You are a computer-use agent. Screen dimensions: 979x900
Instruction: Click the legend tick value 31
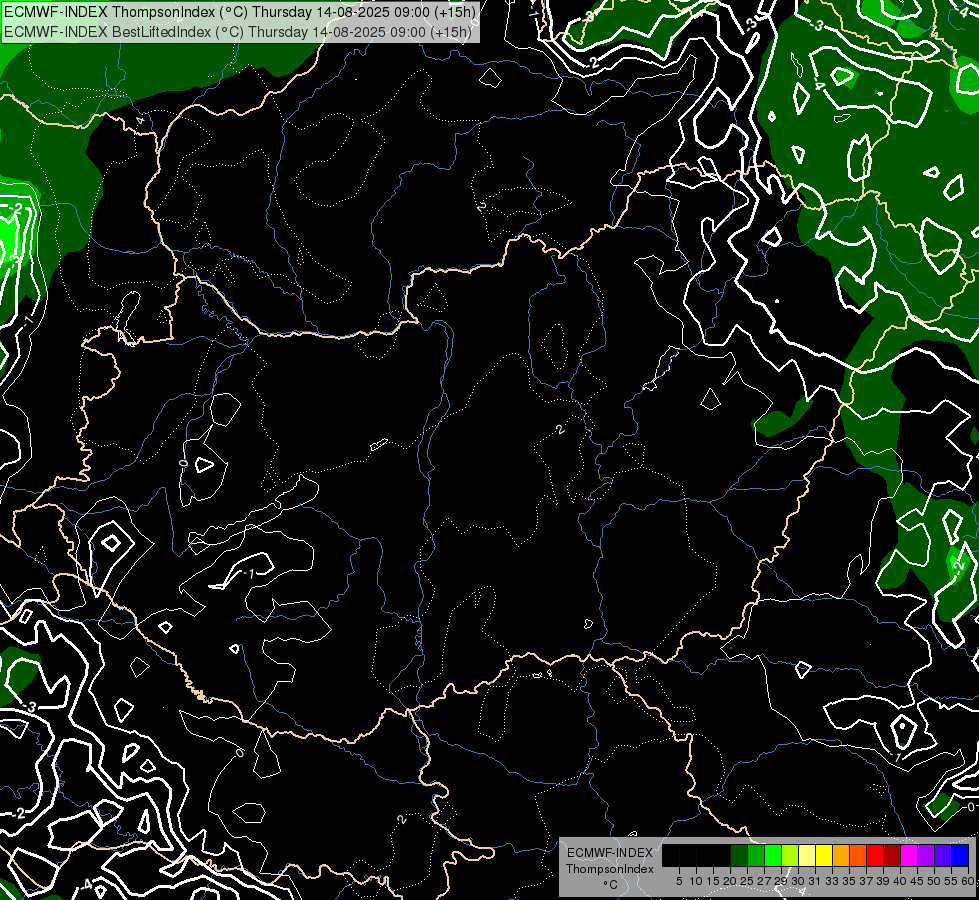pyautogui.click(x=815, y=881)
